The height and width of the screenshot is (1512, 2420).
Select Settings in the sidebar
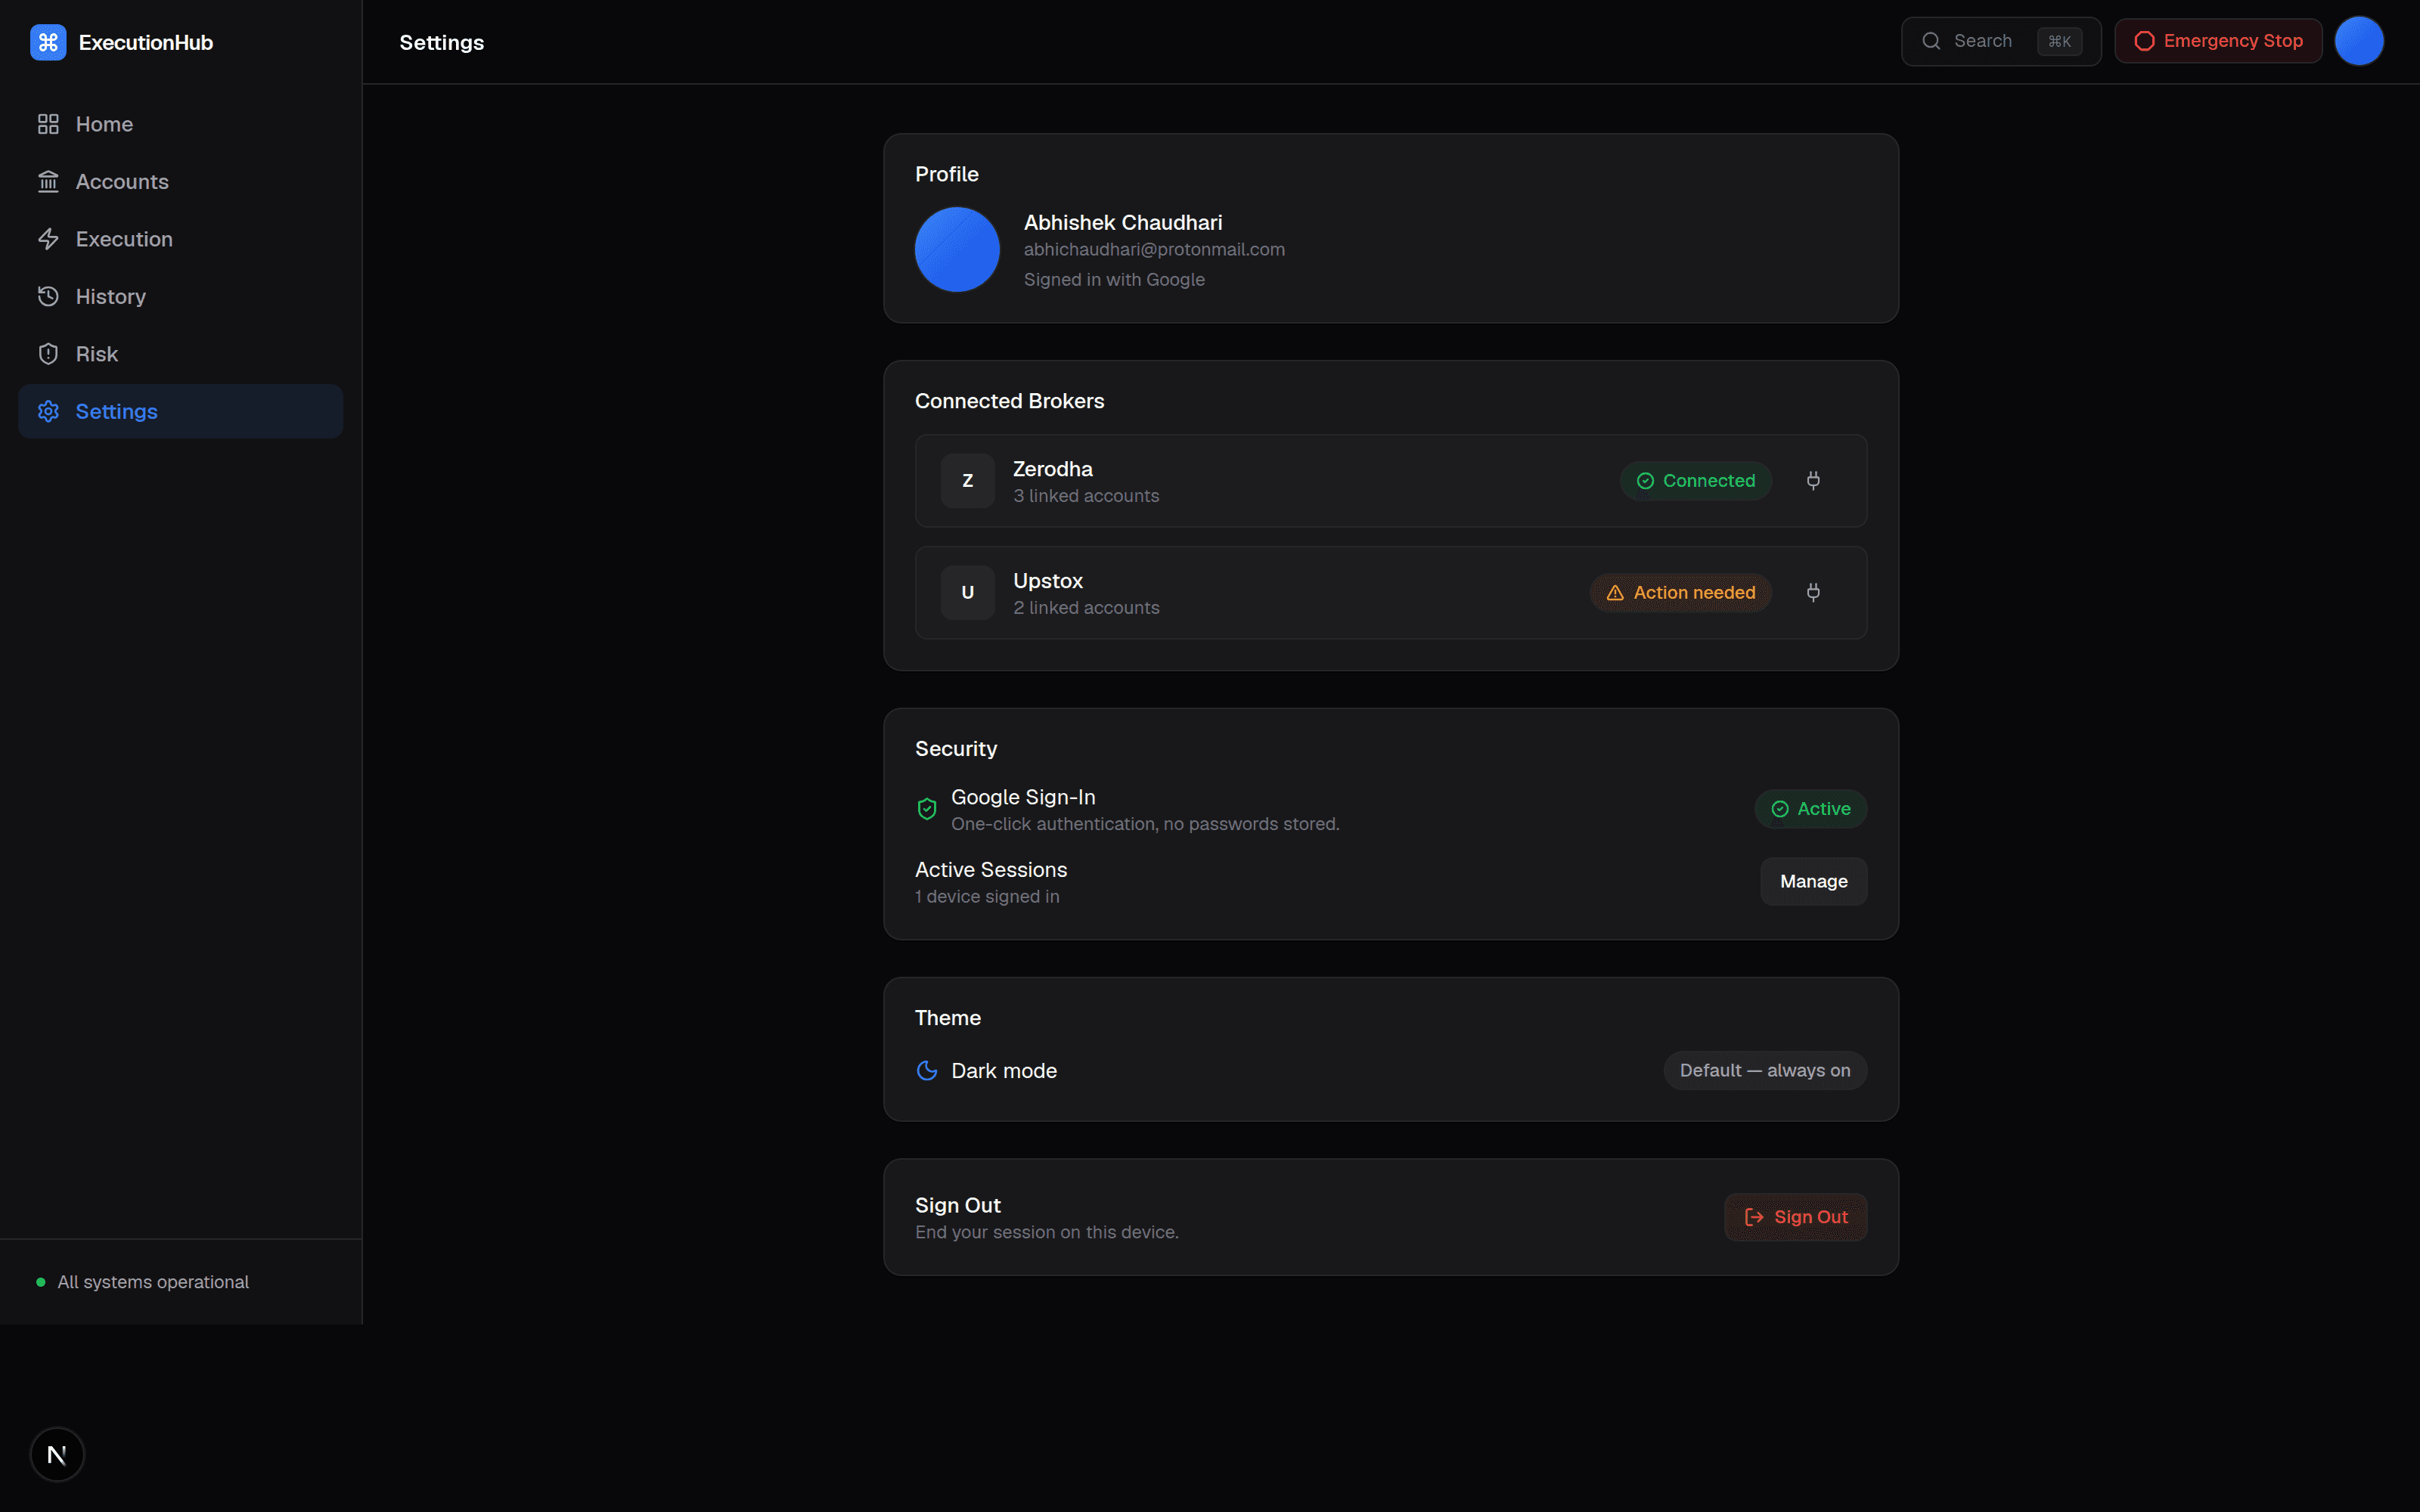[x=180, y=411]
